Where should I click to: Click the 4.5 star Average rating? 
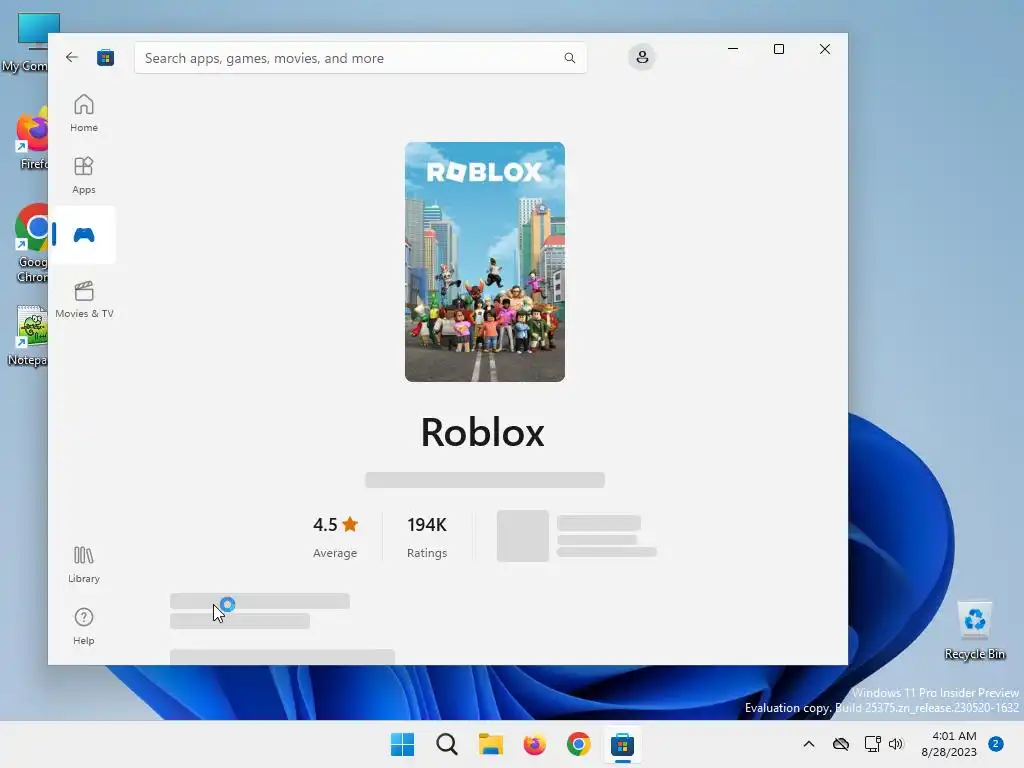[335, 537]
